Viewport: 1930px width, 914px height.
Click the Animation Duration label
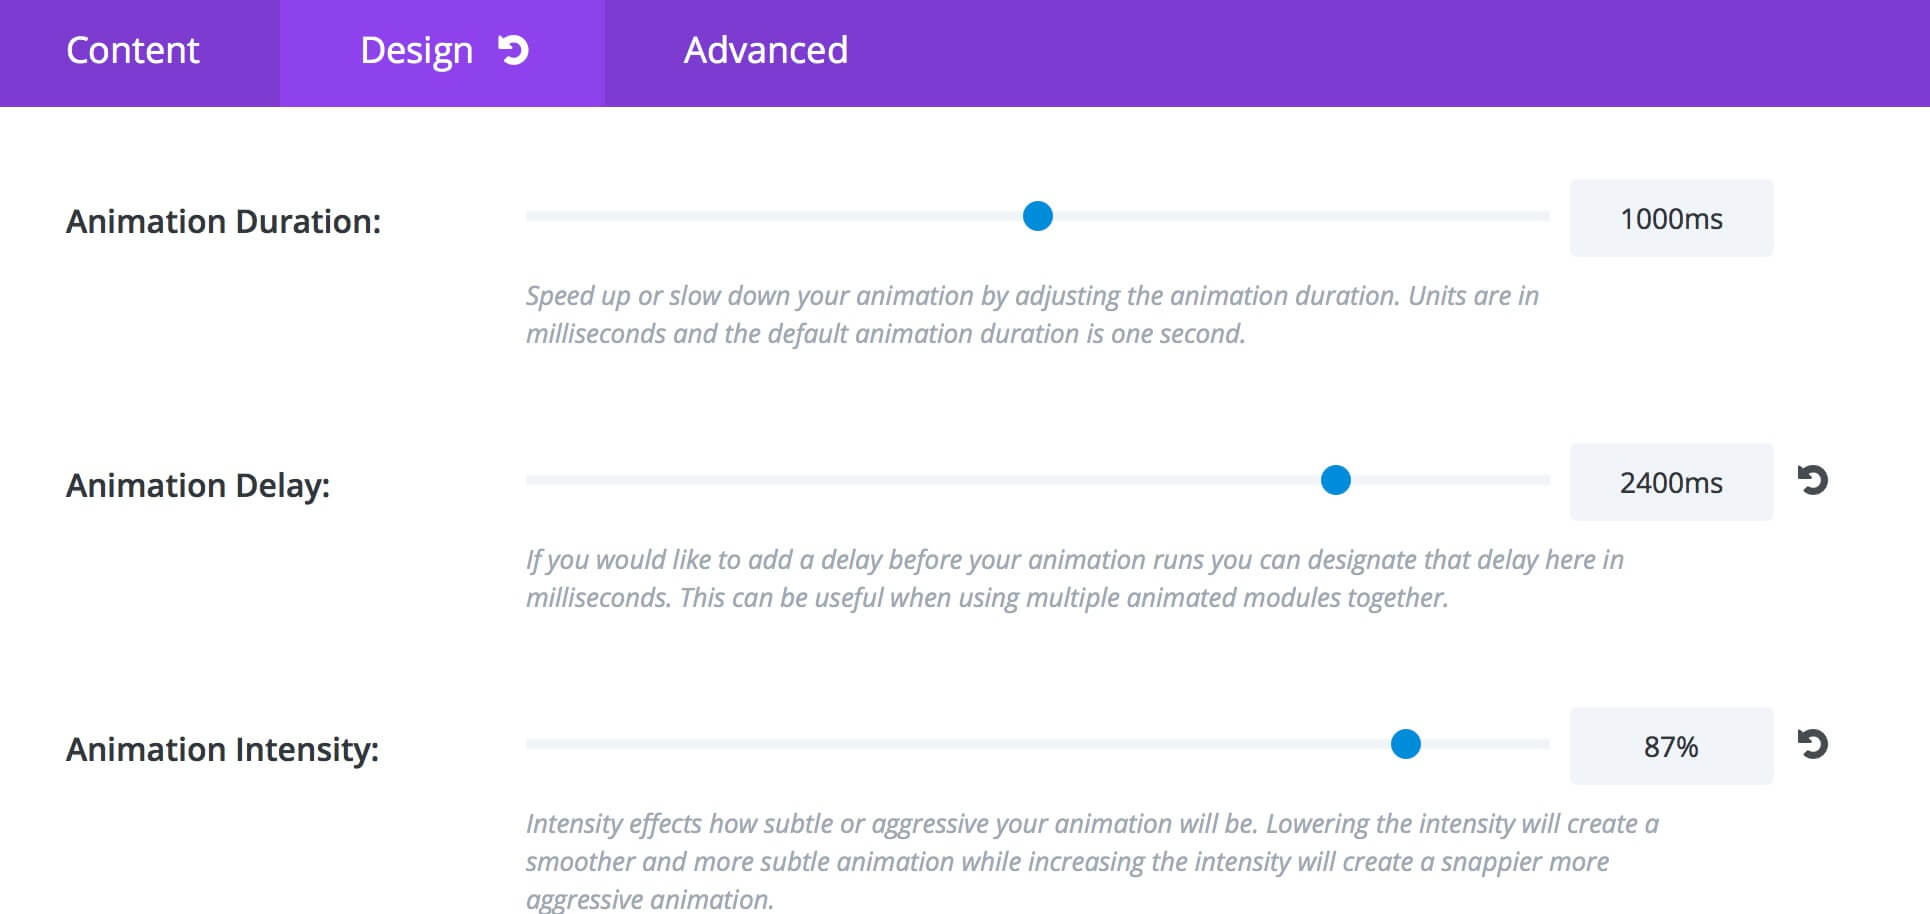(x=223, y=221)
